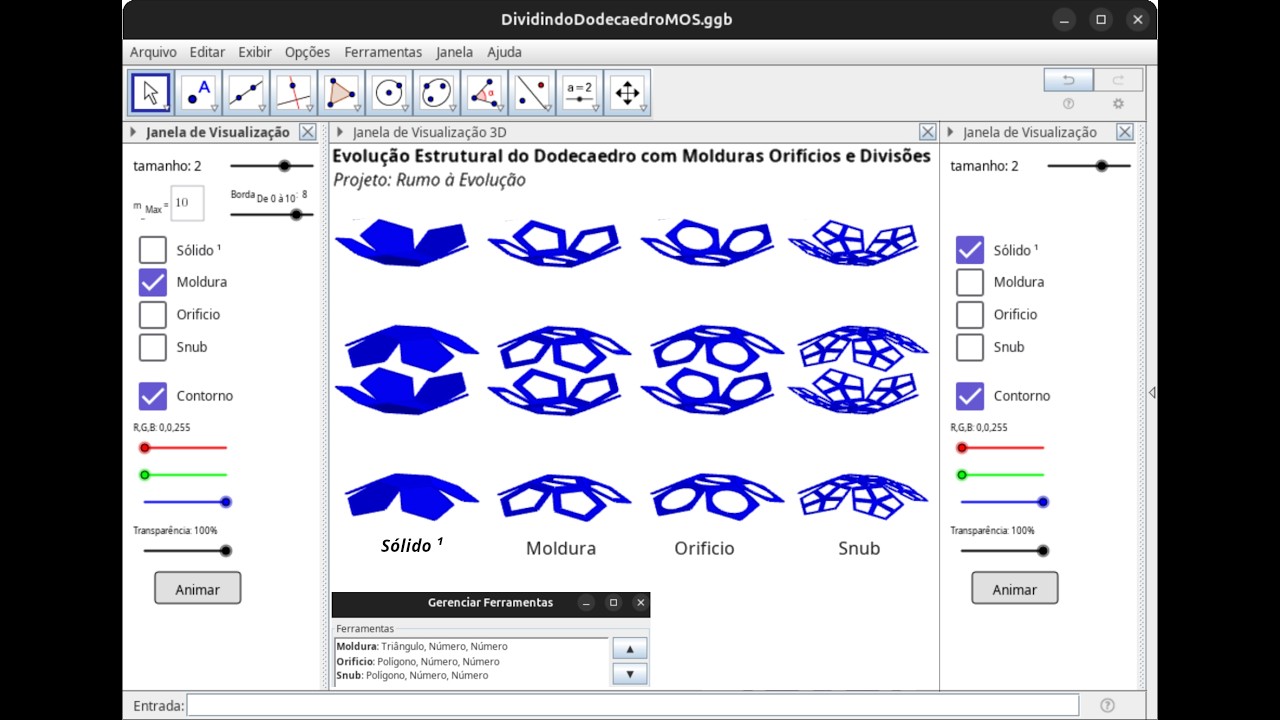The width and height of the screenshot is (1280, 720).
Task: Select the Angle tool
Action: coord(484,93)
